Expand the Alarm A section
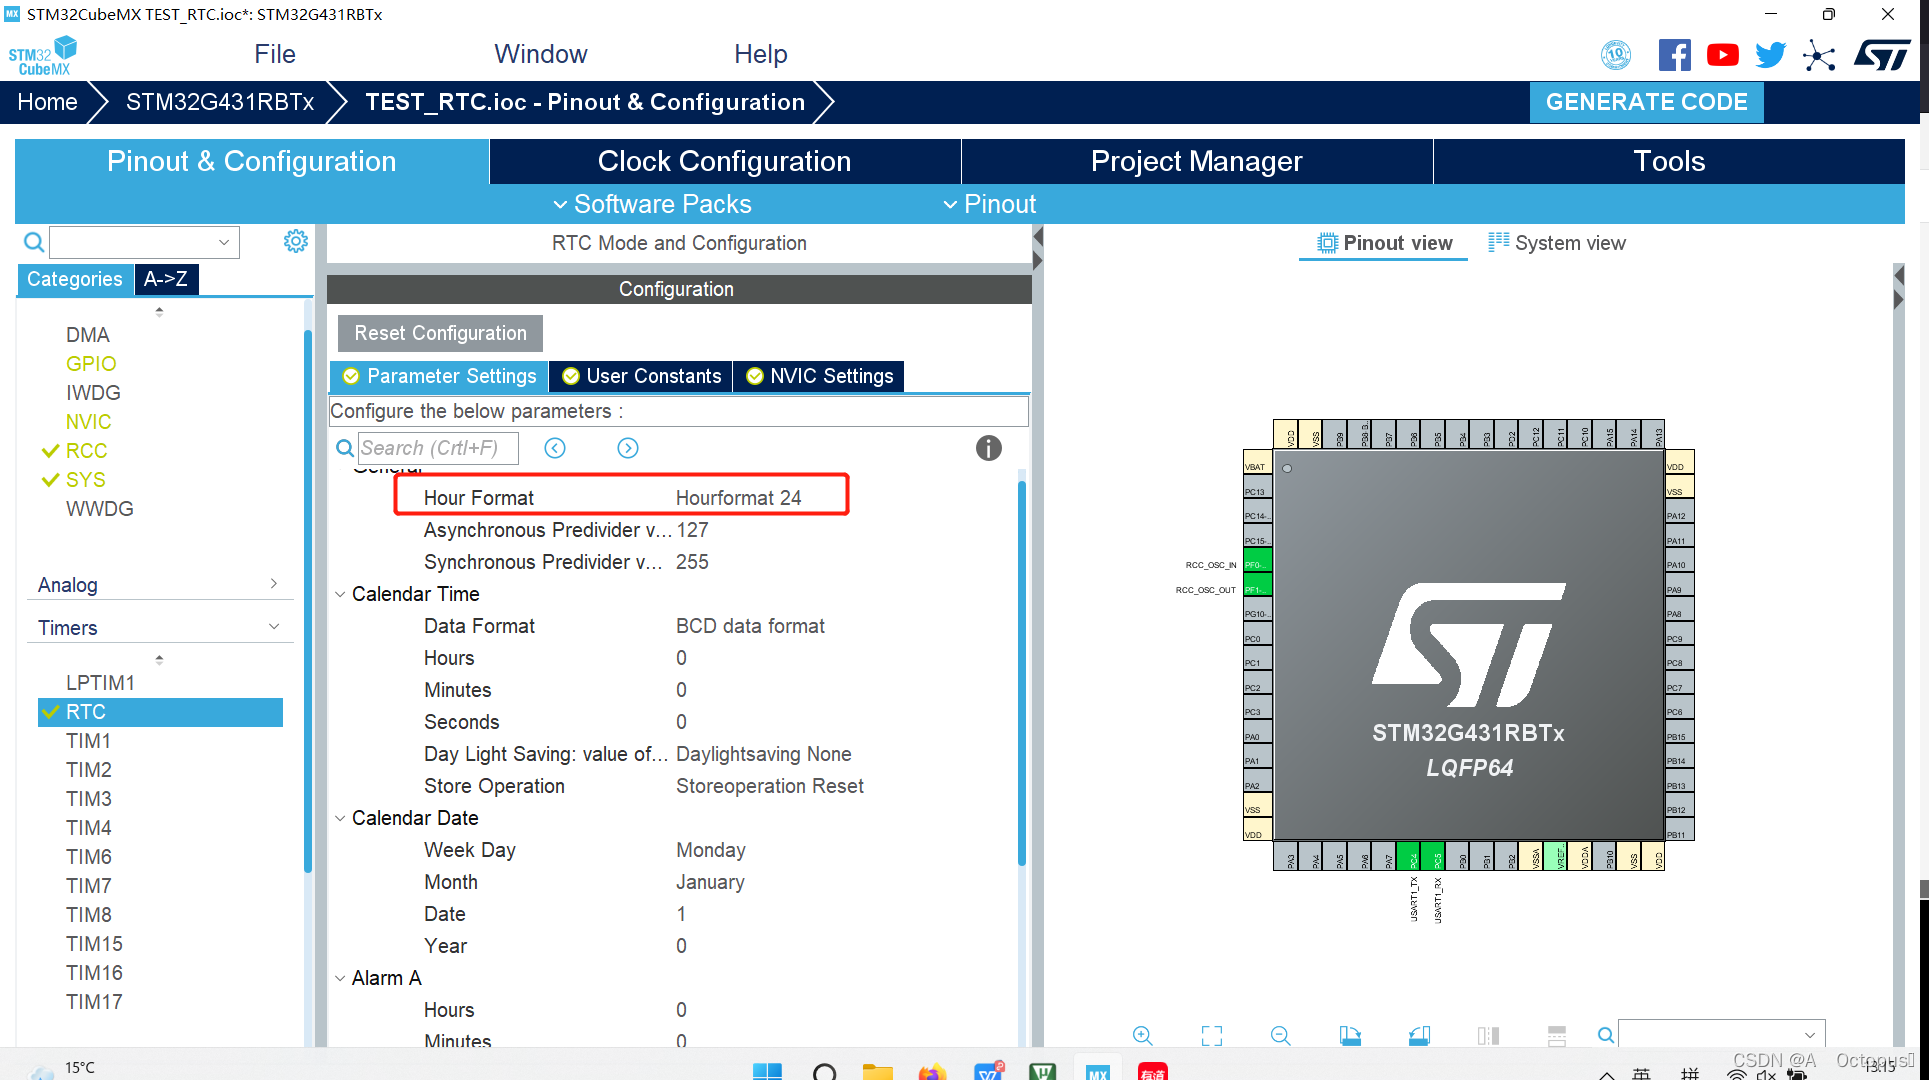This screenshot has width=1929, height=1080. coord(342,978)
